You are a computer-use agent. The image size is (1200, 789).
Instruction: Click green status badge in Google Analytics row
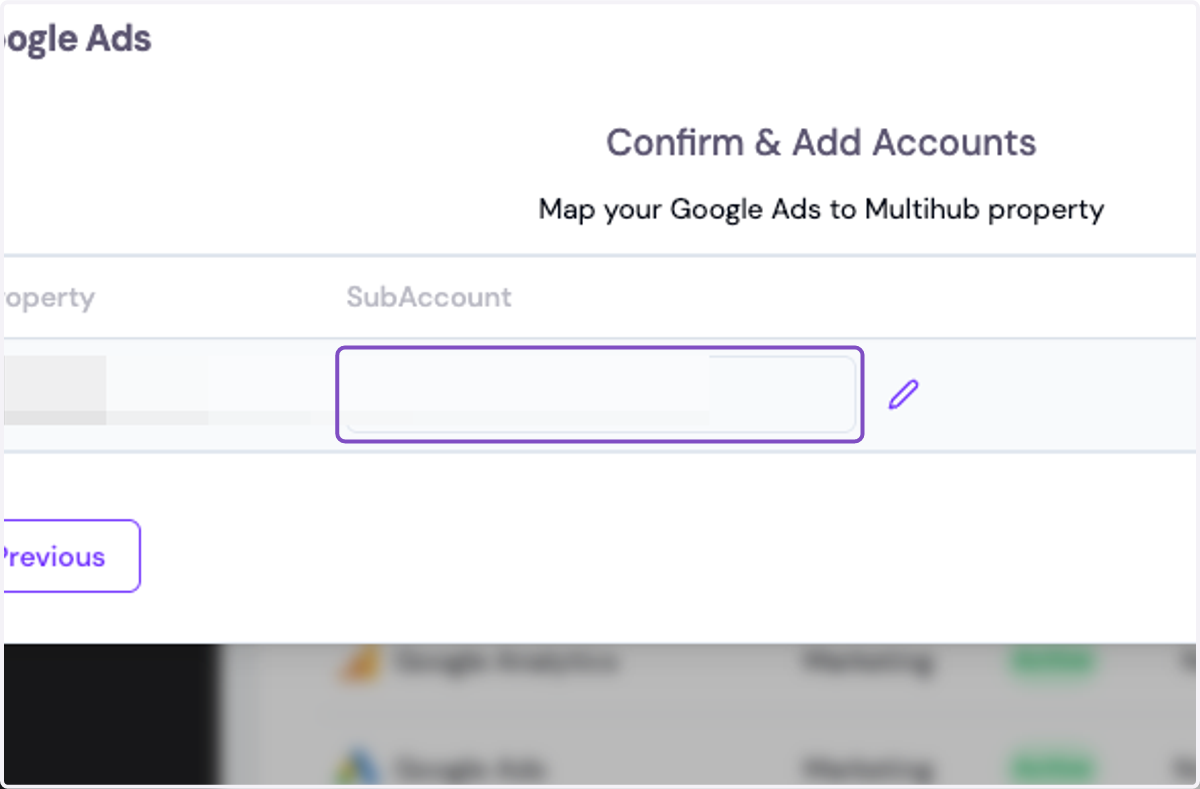click(1052, 662)
